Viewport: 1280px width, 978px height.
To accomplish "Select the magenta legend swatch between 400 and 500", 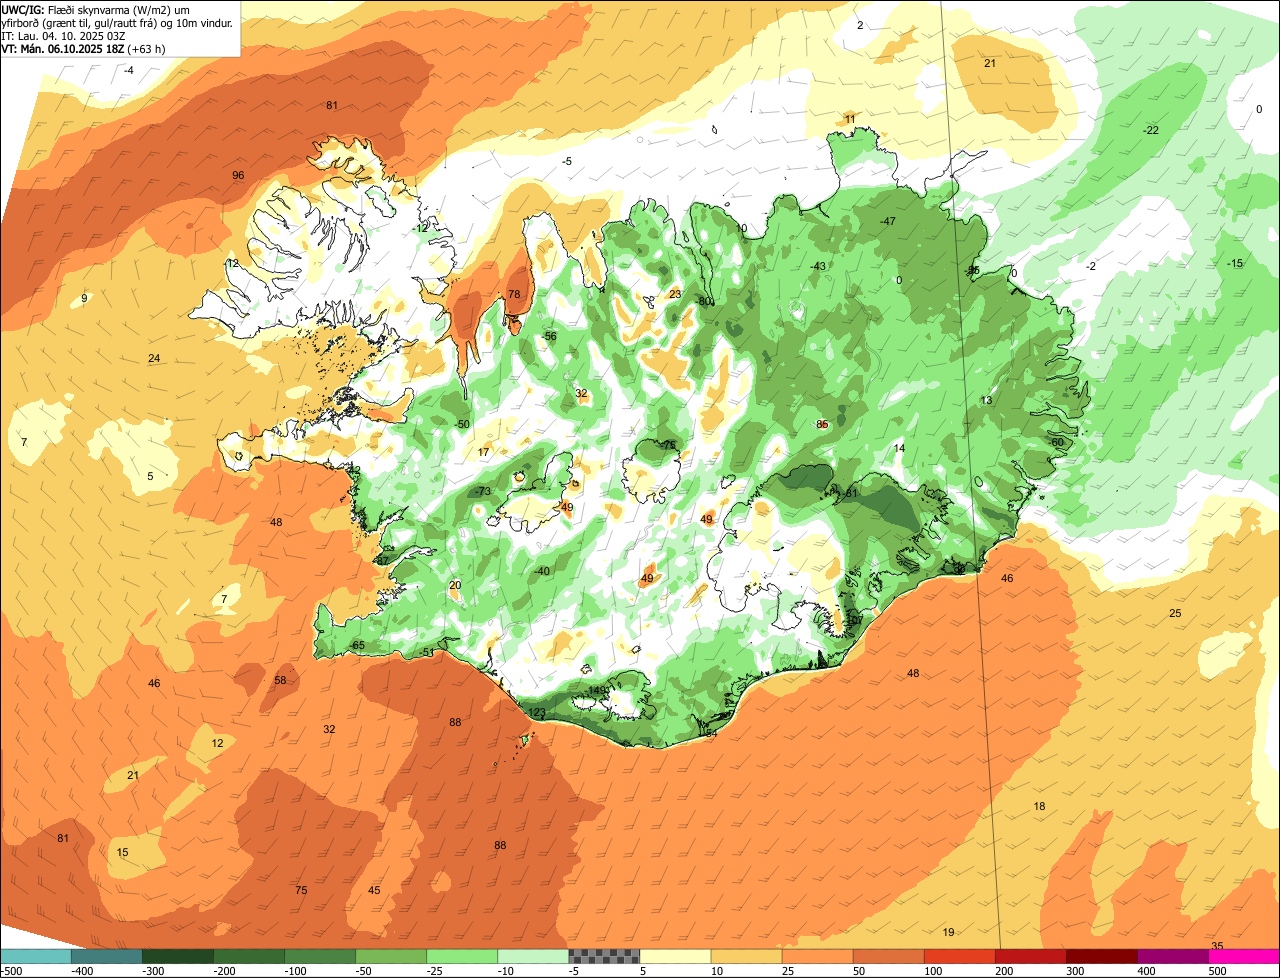I will (x=1172, y=956).
